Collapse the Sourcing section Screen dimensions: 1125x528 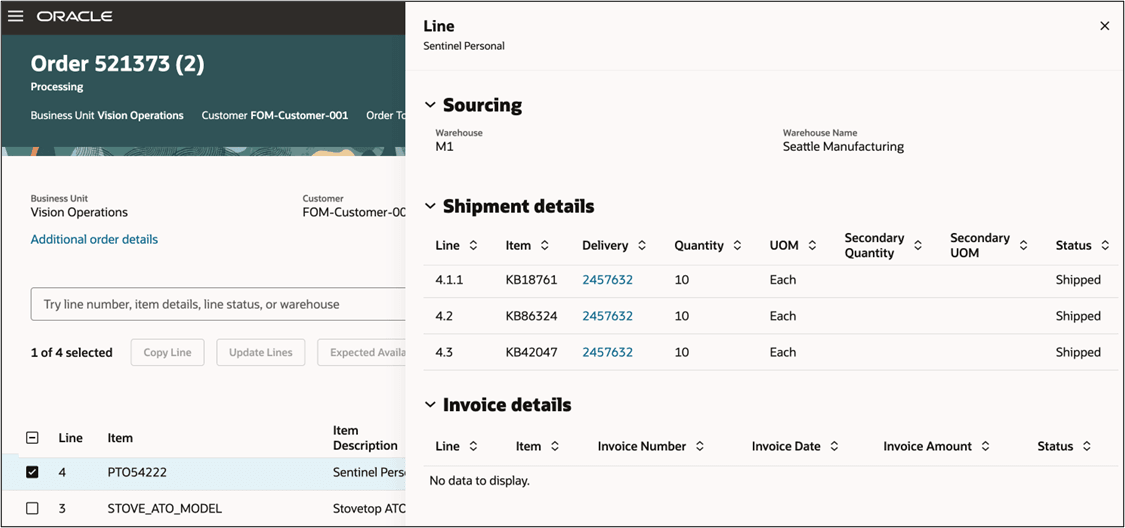(x=430, y=105)
